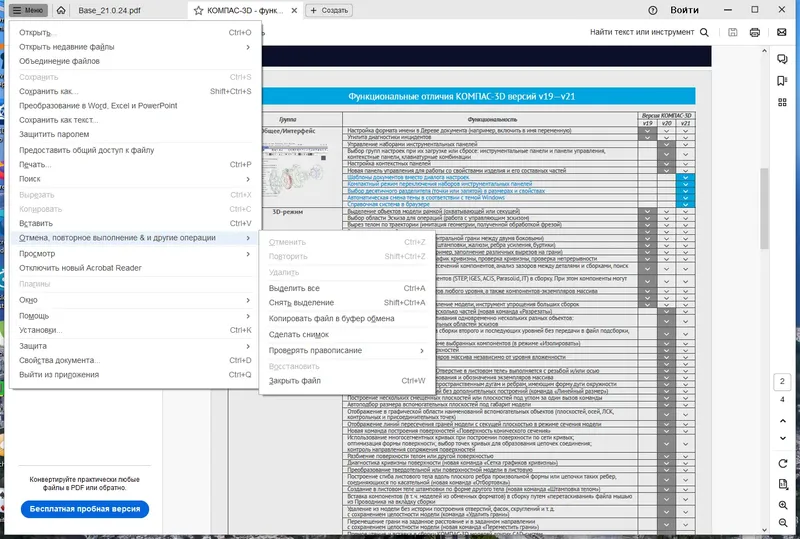Expand Отмена, повторное выполнение submenu
The image size is (800, 539).
pos(135,238)
